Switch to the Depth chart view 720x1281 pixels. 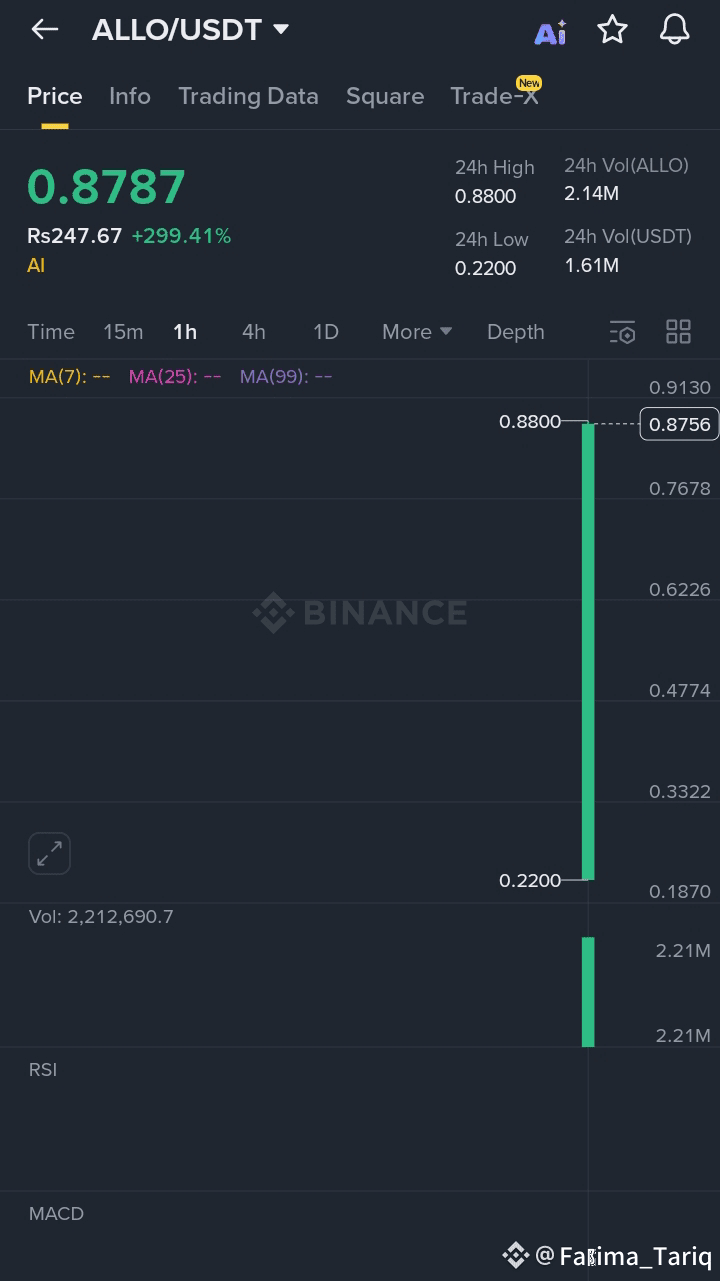(x=516, y=332)
